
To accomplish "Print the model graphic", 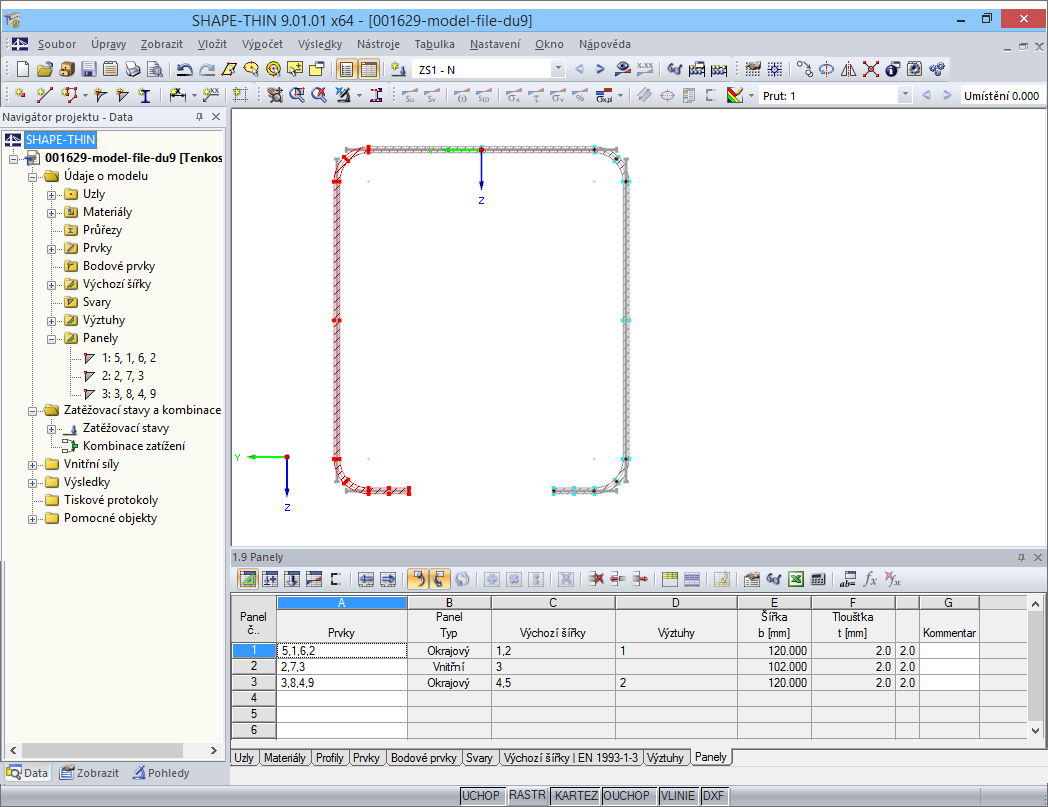I will [133, 69].
